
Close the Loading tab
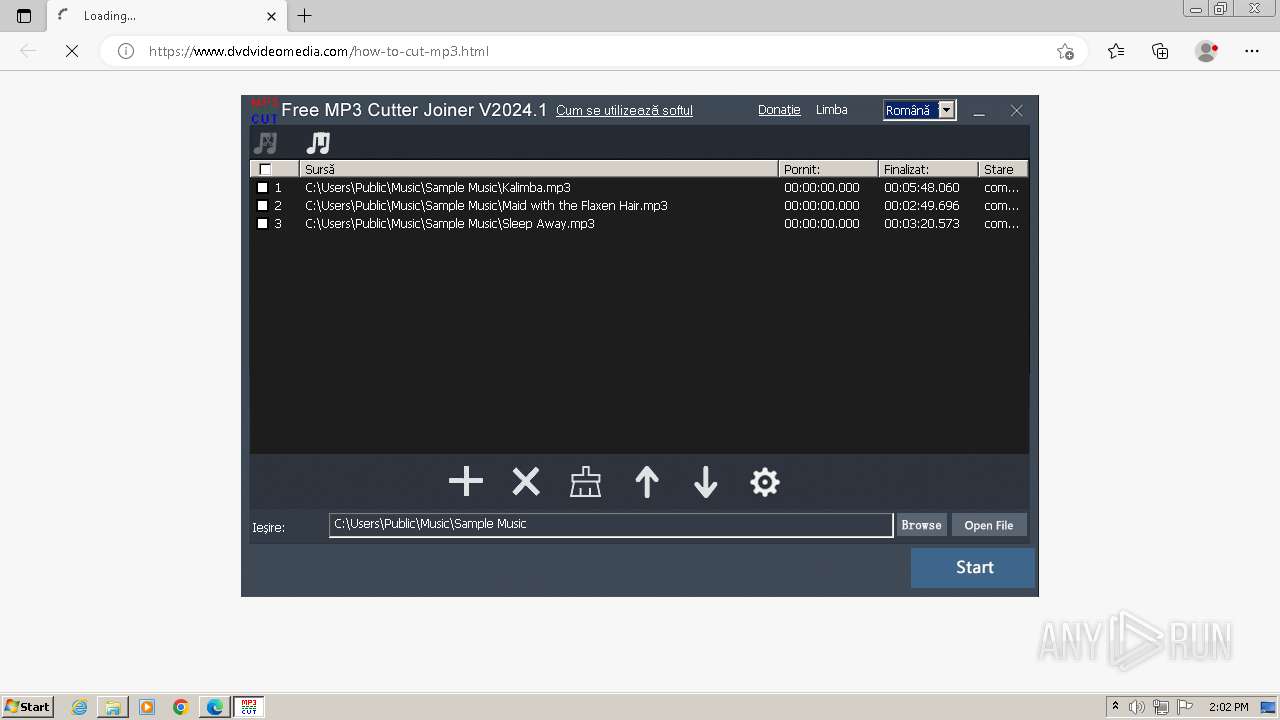[271, 16]
